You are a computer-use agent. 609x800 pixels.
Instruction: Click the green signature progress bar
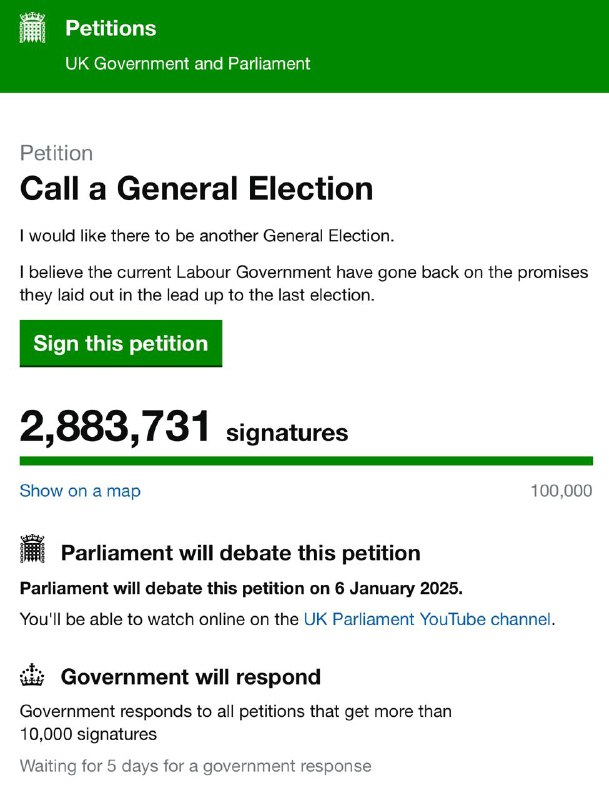pos(306,461)
